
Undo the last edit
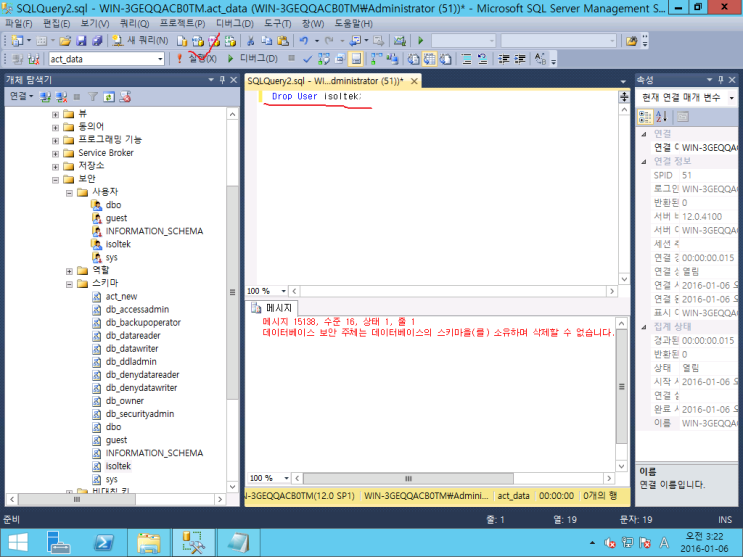304,41
